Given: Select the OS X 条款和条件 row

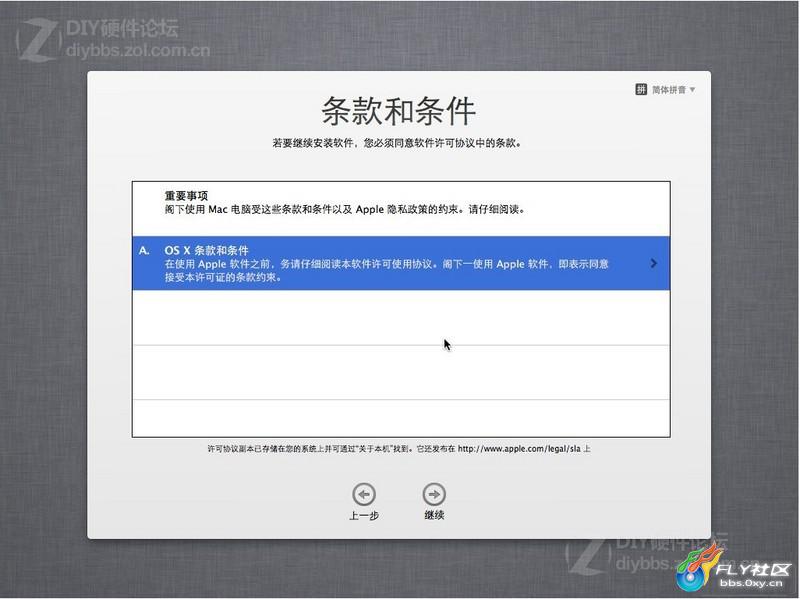Looking at the screenshot, I should [x=401, y=263].
